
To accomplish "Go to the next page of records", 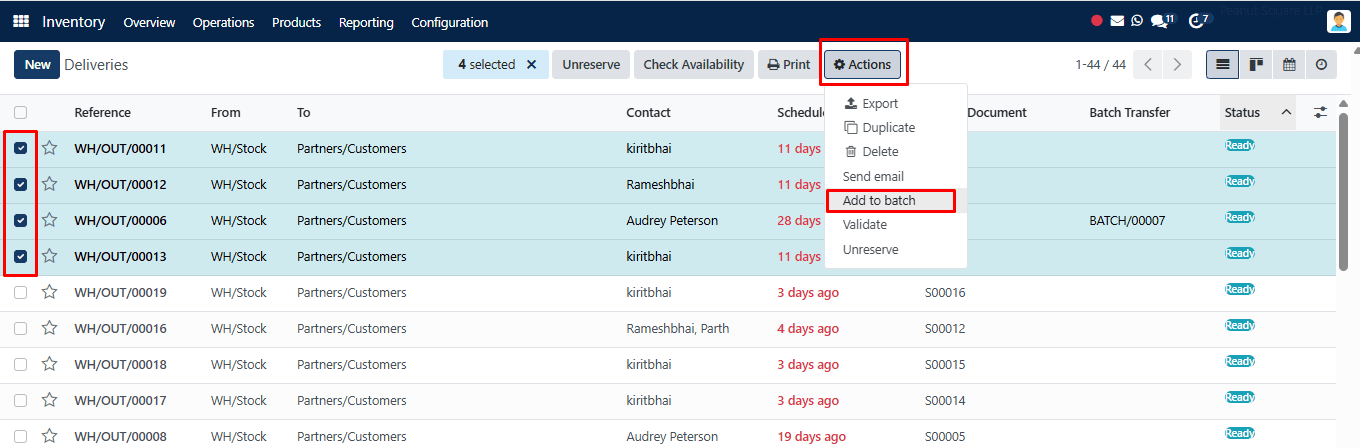I will click(1178, 65).
